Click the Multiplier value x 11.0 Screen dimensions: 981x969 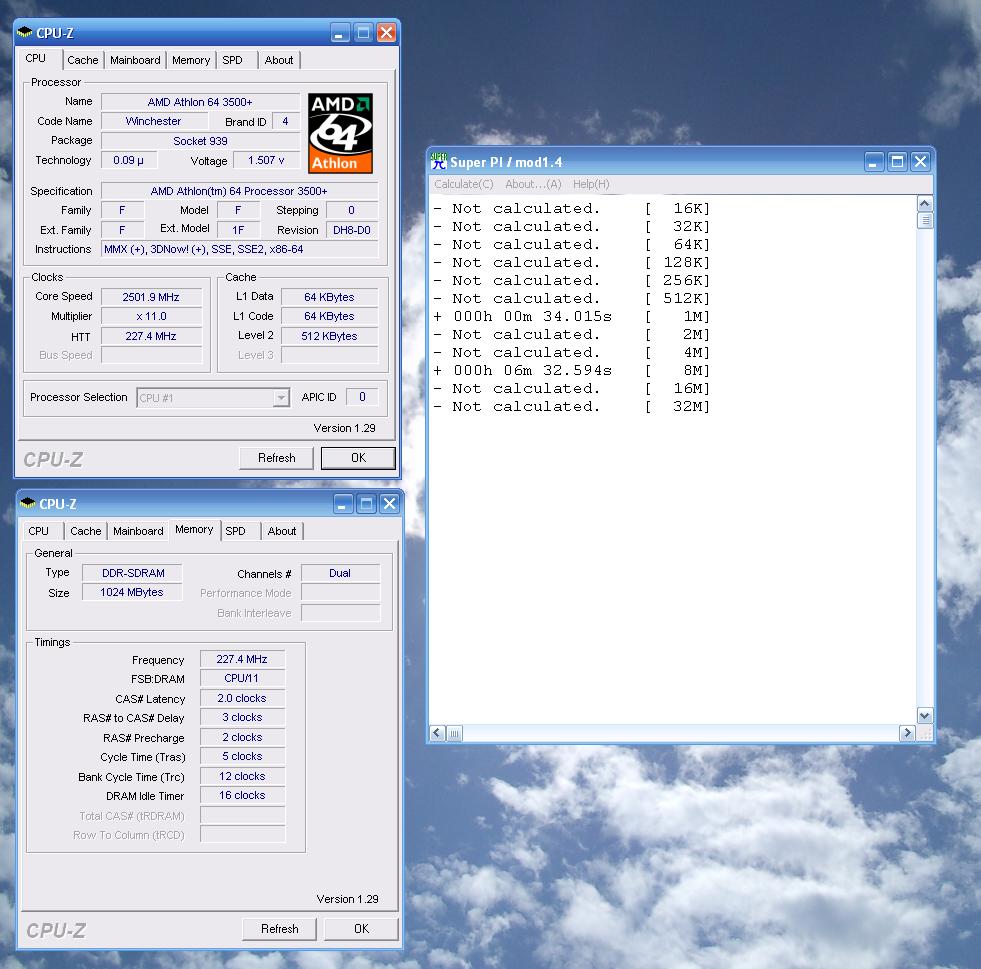151,317
